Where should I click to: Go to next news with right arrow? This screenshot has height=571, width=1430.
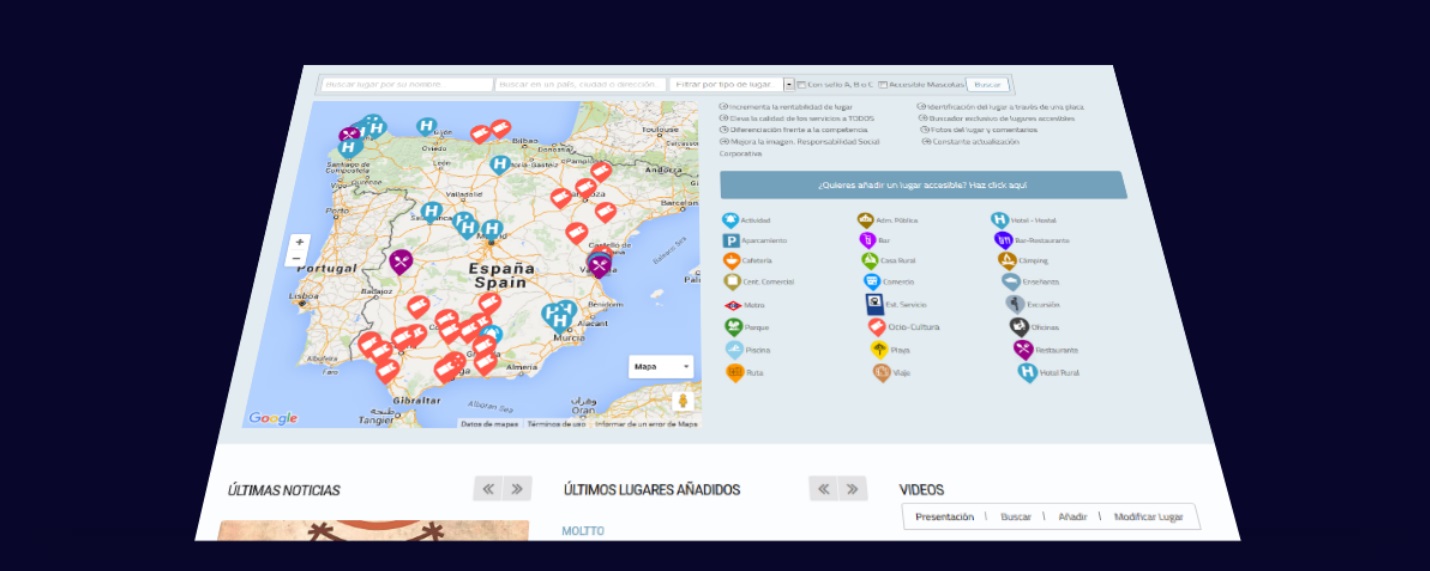517,489
